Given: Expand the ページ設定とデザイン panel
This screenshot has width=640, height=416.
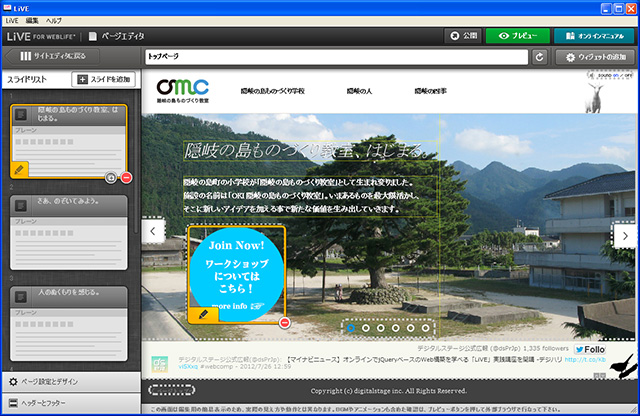Looking at the screenshot, I should click(70, 381).
